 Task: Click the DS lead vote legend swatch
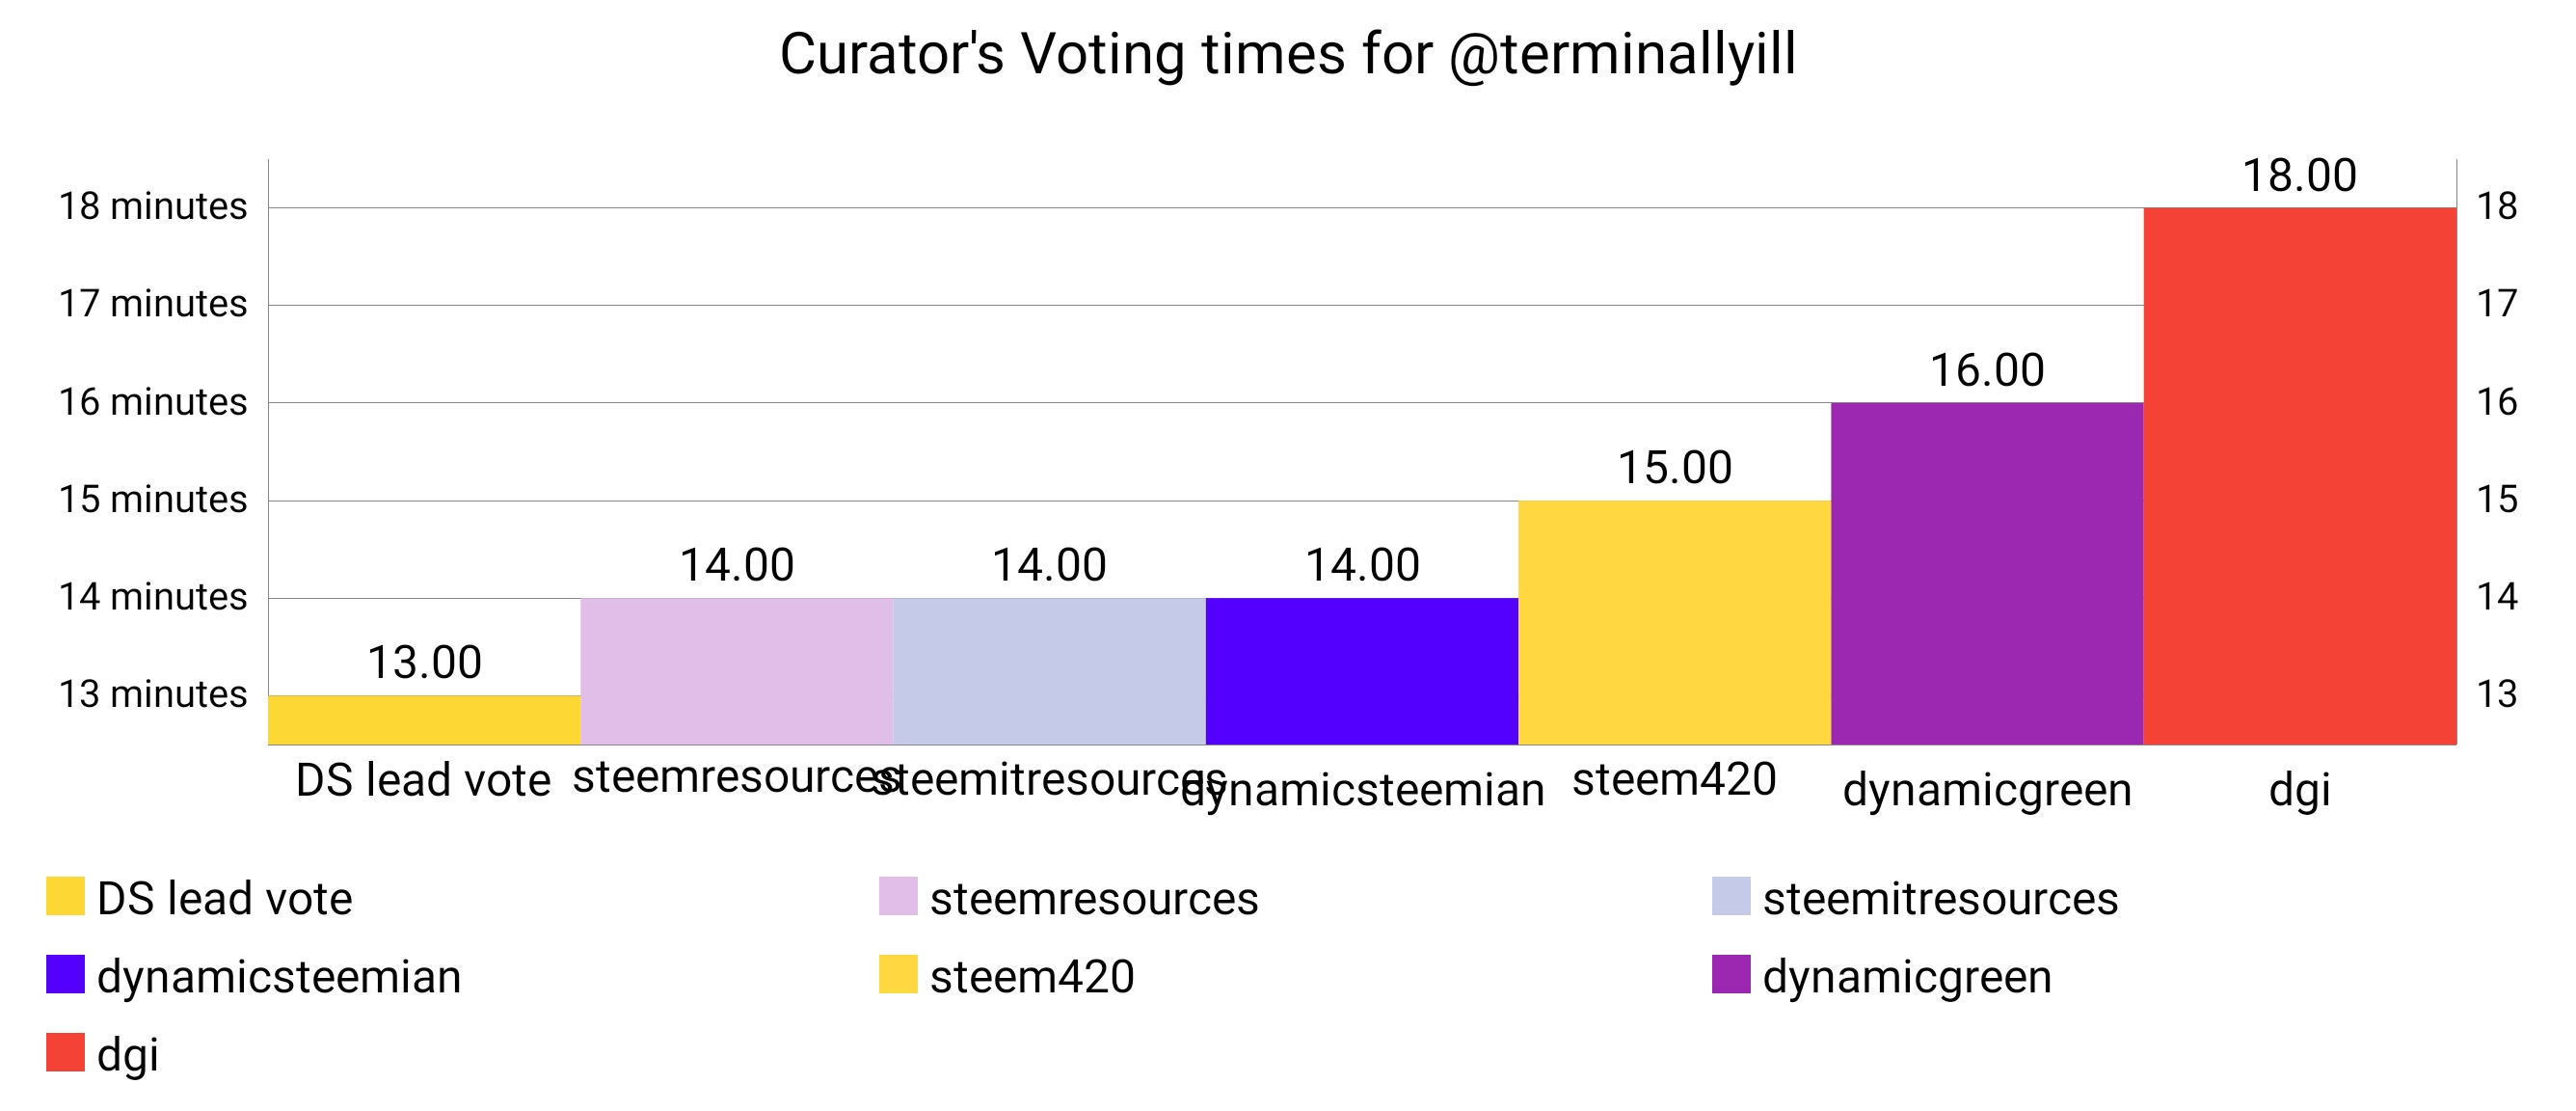(65, 896)
